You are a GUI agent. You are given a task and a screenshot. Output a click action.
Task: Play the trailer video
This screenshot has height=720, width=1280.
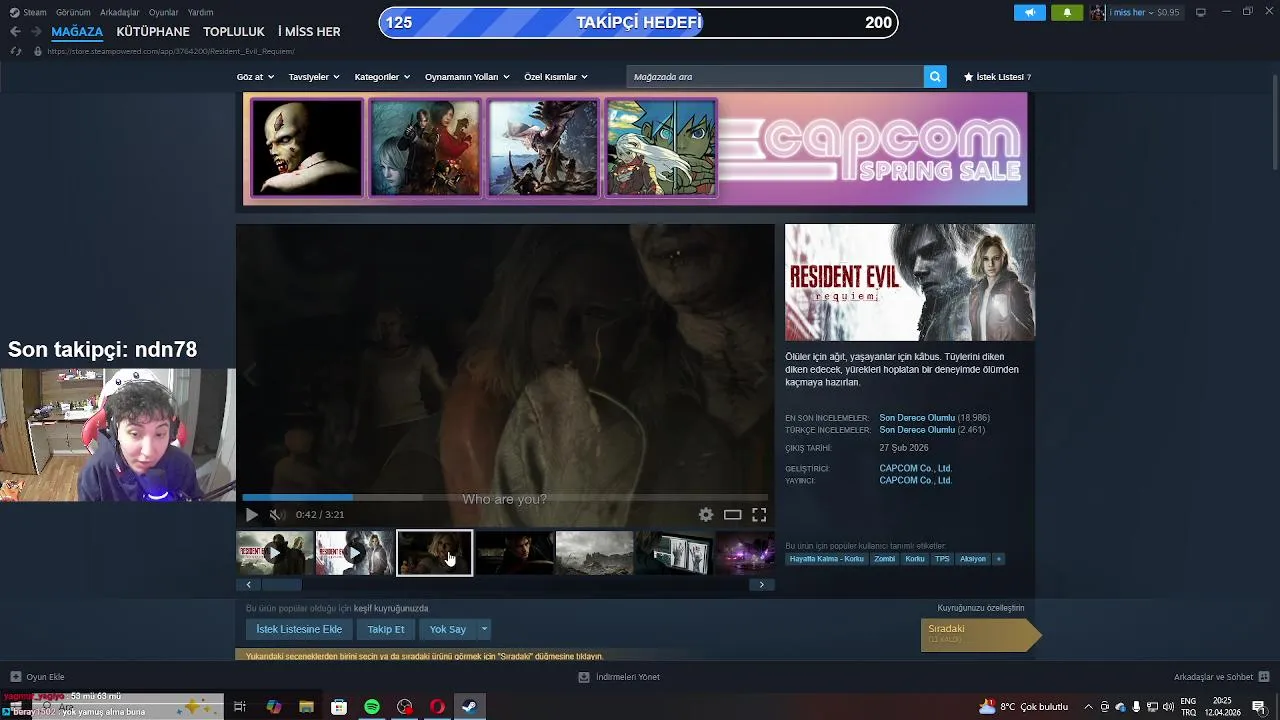coord(251,515)
